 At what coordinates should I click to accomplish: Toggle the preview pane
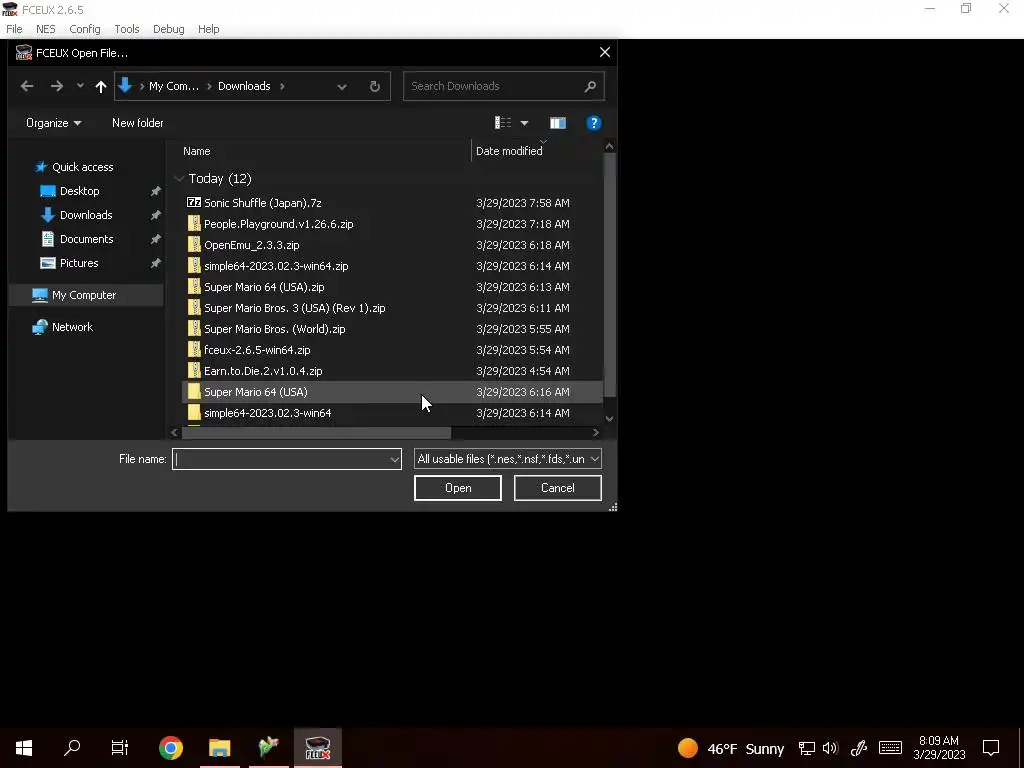(558, 123)
